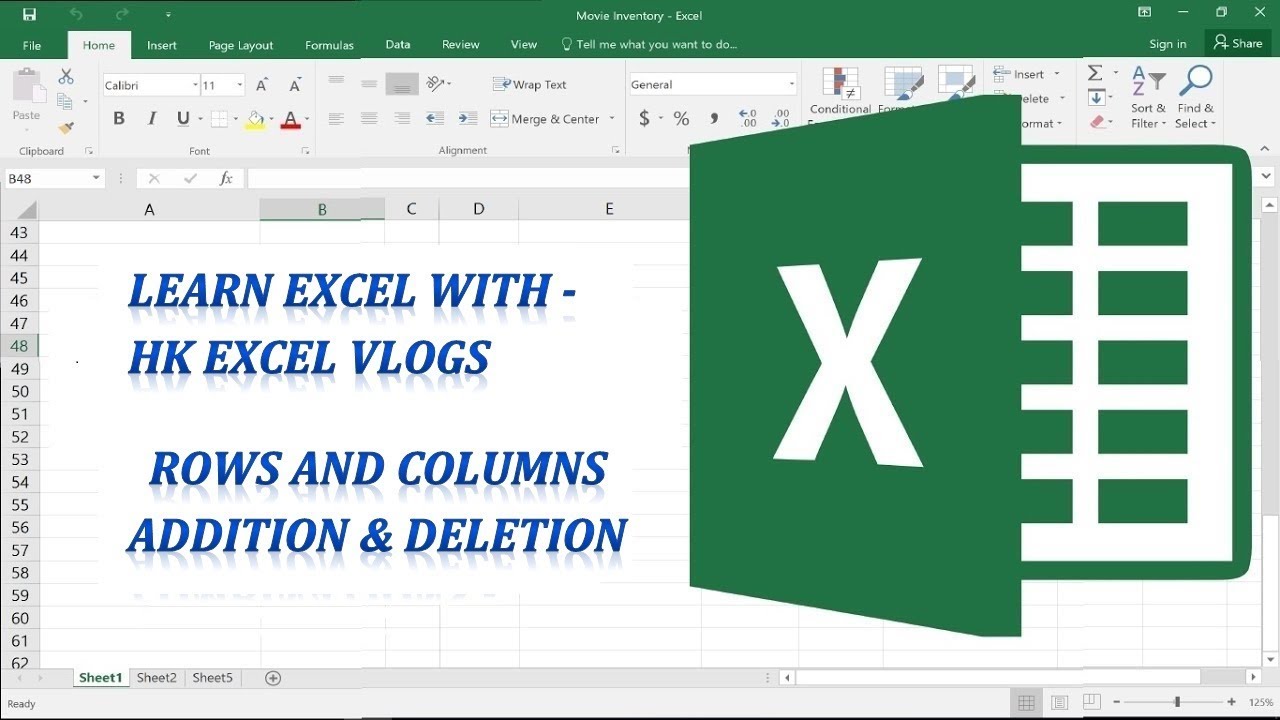Screen dimensions: 1280x720
Task: Switch to Normal view in status bar
Action: pos(1026,703)
